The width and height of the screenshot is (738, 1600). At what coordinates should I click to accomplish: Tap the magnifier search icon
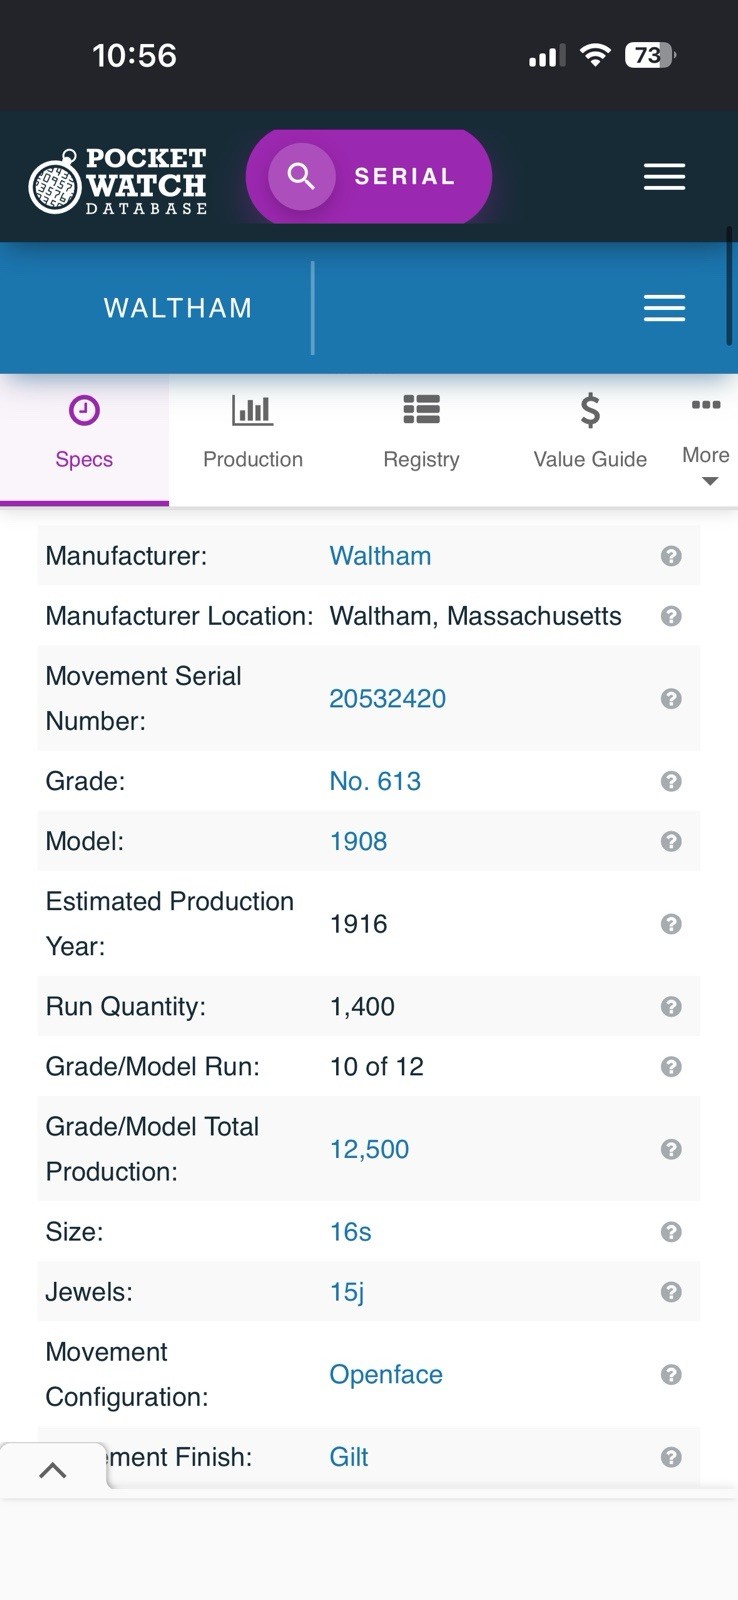301,176
